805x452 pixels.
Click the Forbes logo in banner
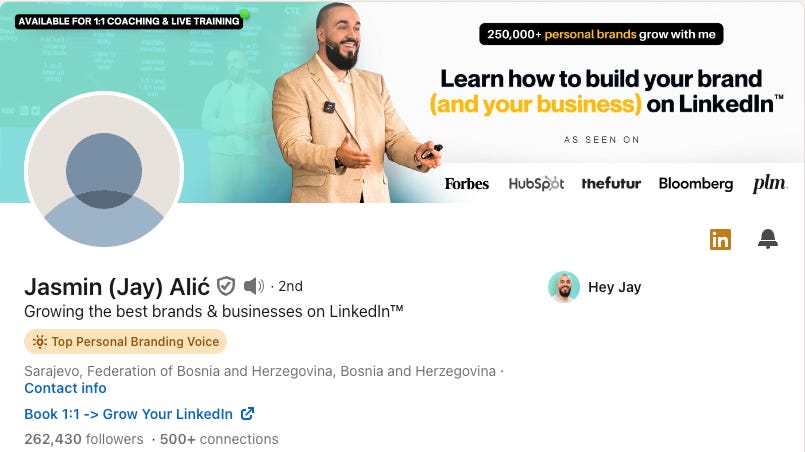click(x=467, y=184)
